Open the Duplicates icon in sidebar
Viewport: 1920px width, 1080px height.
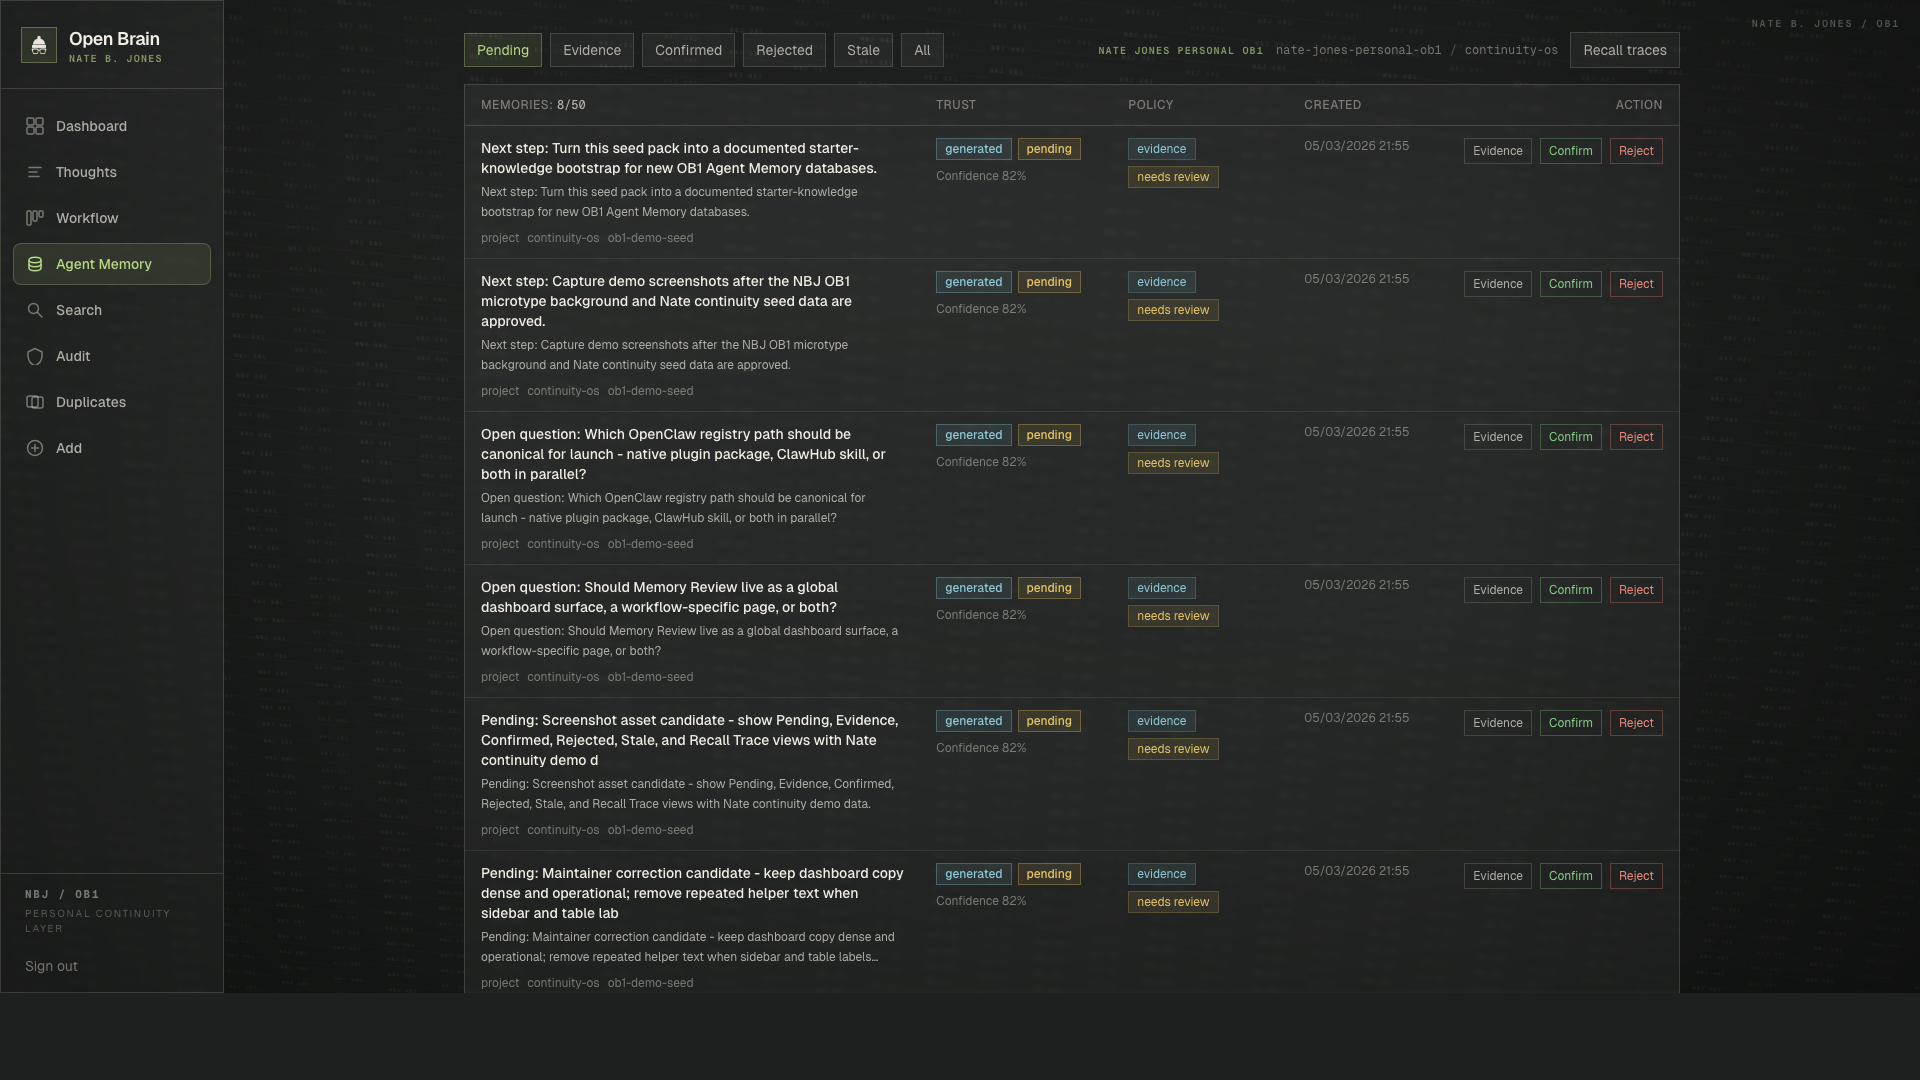35,402
